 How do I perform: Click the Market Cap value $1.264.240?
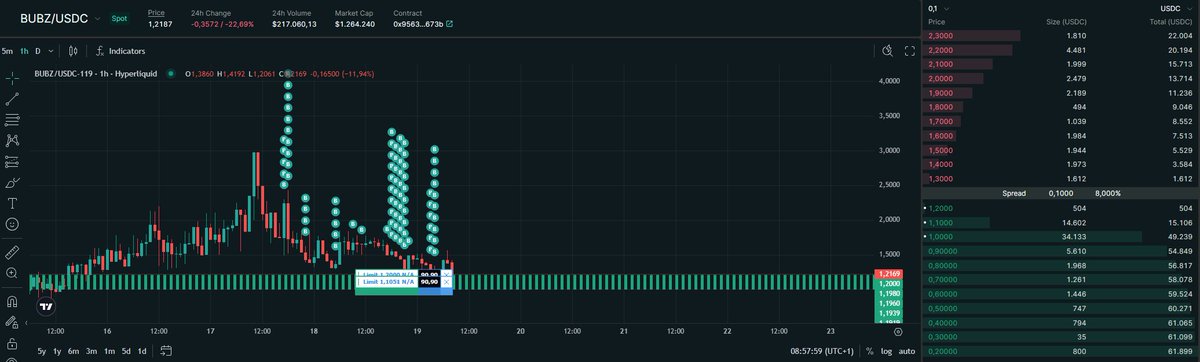[x=355, y=23]
